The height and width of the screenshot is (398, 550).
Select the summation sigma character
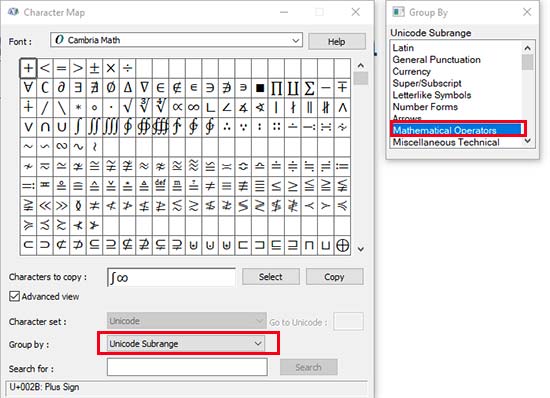click(x=309, y=88)
